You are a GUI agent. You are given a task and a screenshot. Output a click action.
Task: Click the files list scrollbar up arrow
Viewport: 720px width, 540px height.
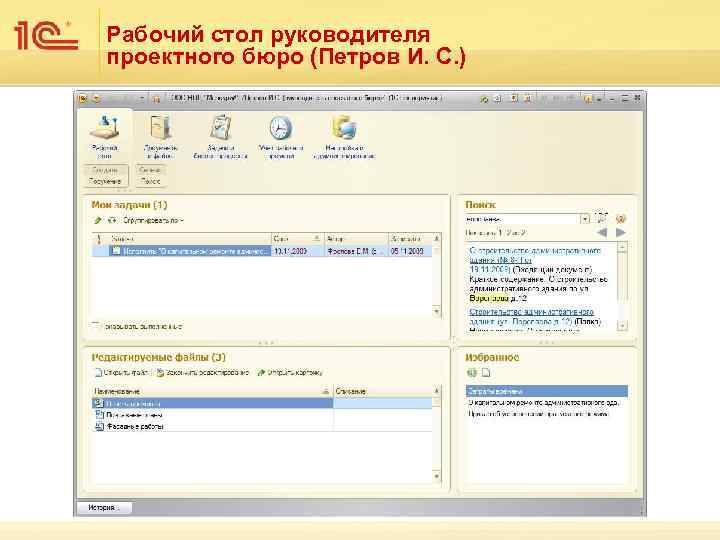tap(437, 391)
